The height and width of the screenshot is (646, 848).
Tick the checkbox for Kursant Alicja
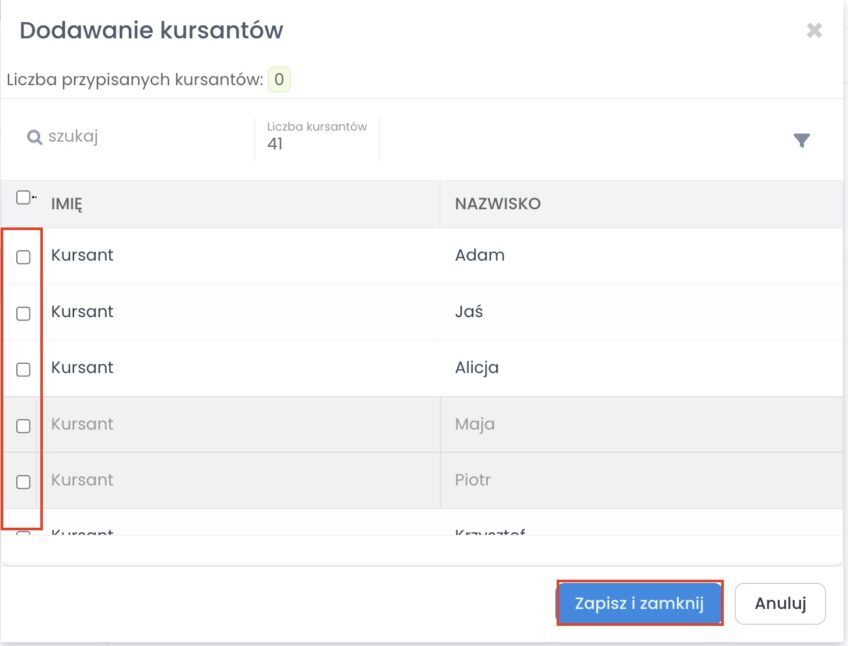coord(24,369)
